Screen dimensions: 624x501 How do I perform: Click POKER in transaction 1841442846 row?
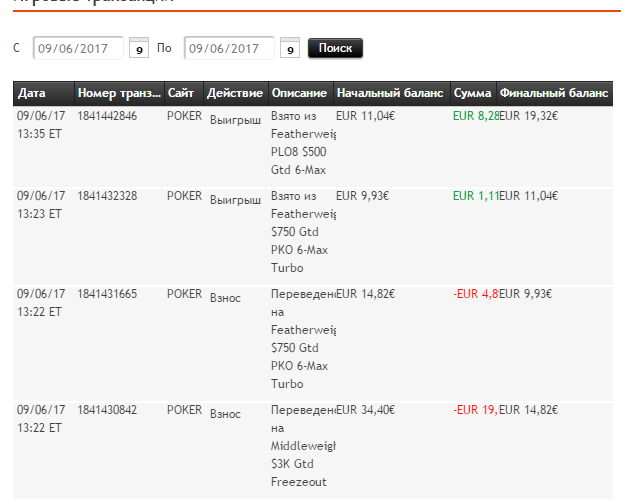point(184,116)
